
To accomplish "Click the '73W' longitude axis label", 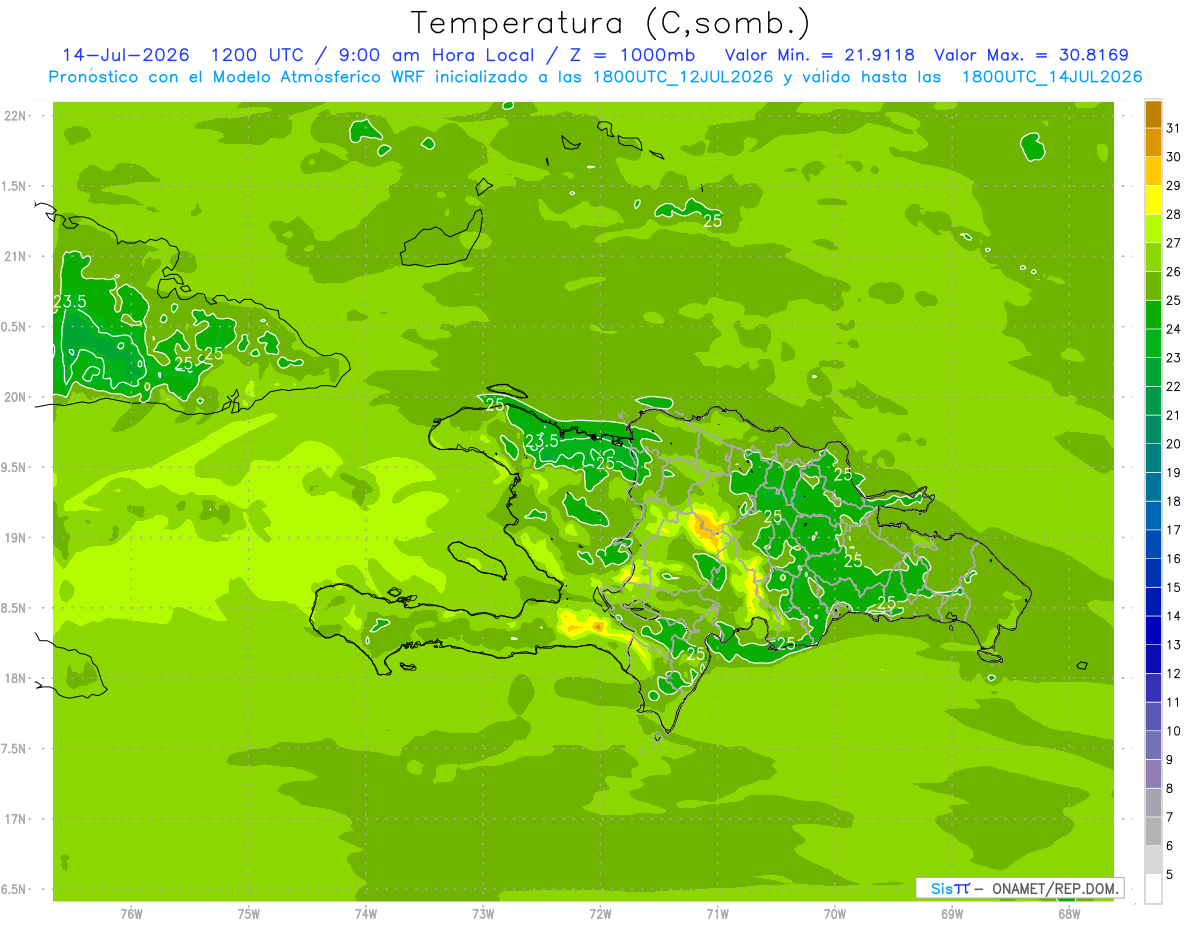I will pos(483,913).
